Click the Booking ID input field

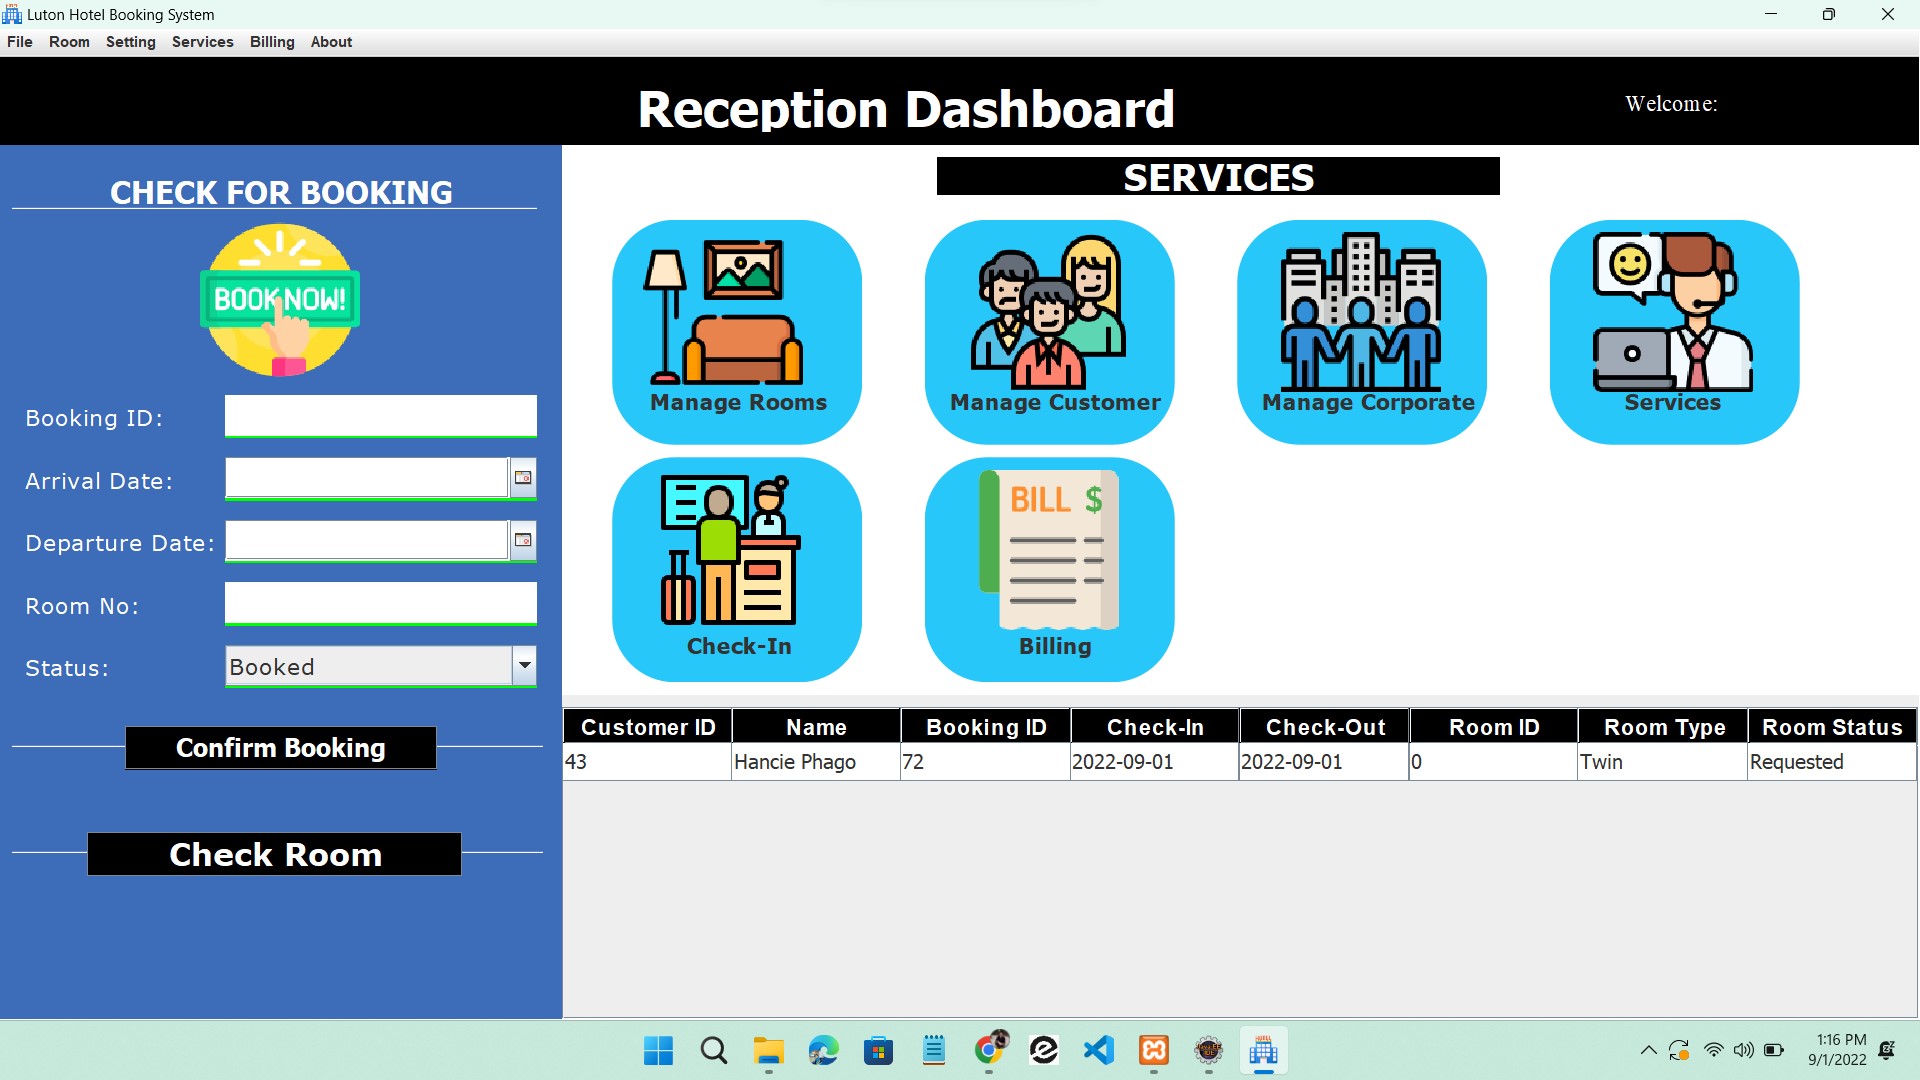(x=380, y=415)
